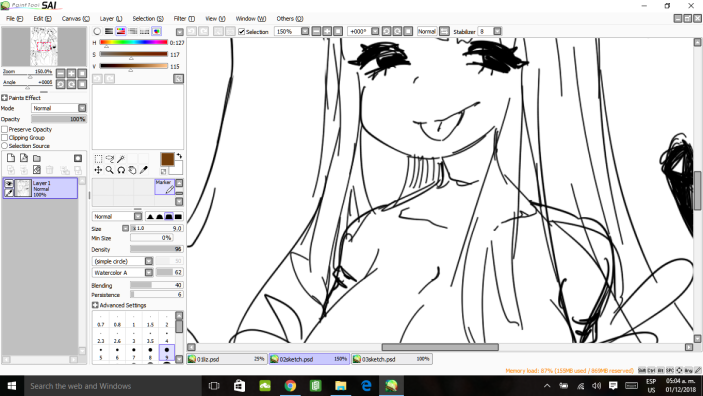Switch to 03sketch.psd tab
This screenshot has width=703, height=396.
(x=391, y=359)
